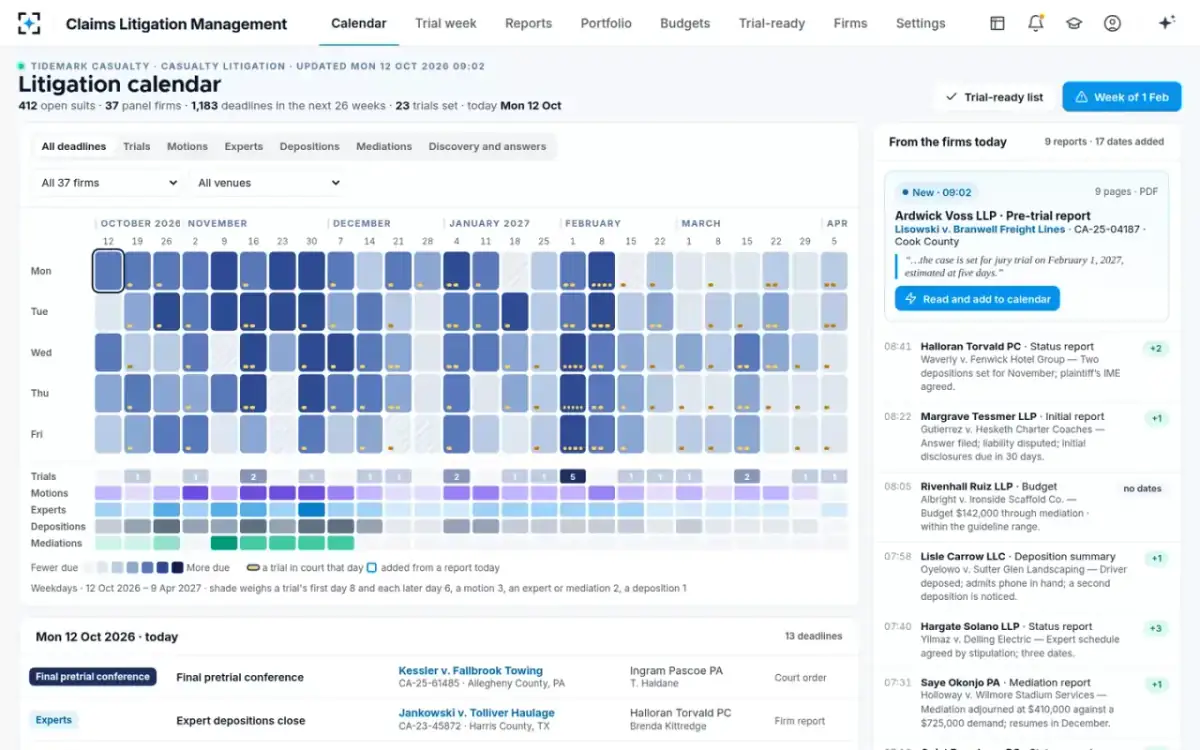Toggle the Mediations filter chip

384,146
